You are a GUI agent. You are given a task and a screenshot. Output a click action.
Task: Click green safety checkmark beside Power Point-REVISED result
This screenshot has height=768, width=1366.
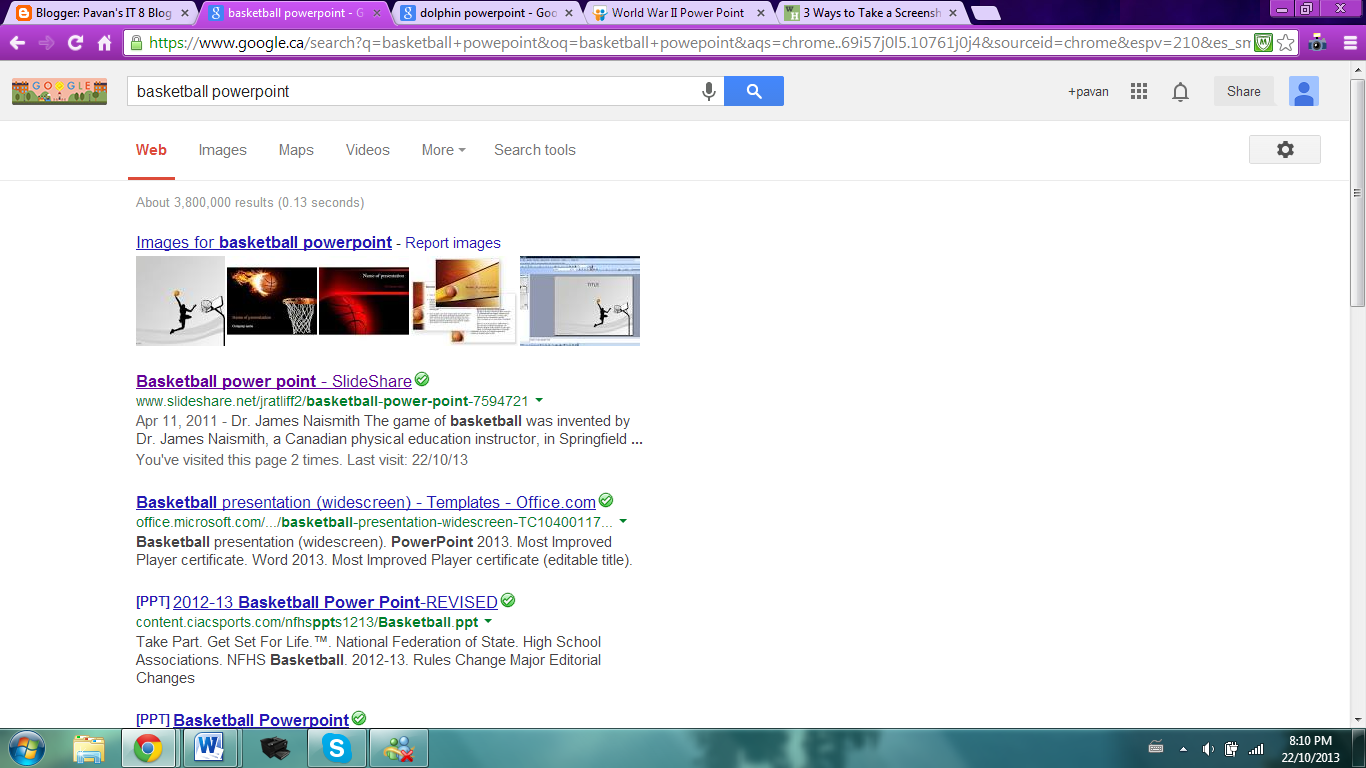[x=508, y=601]
